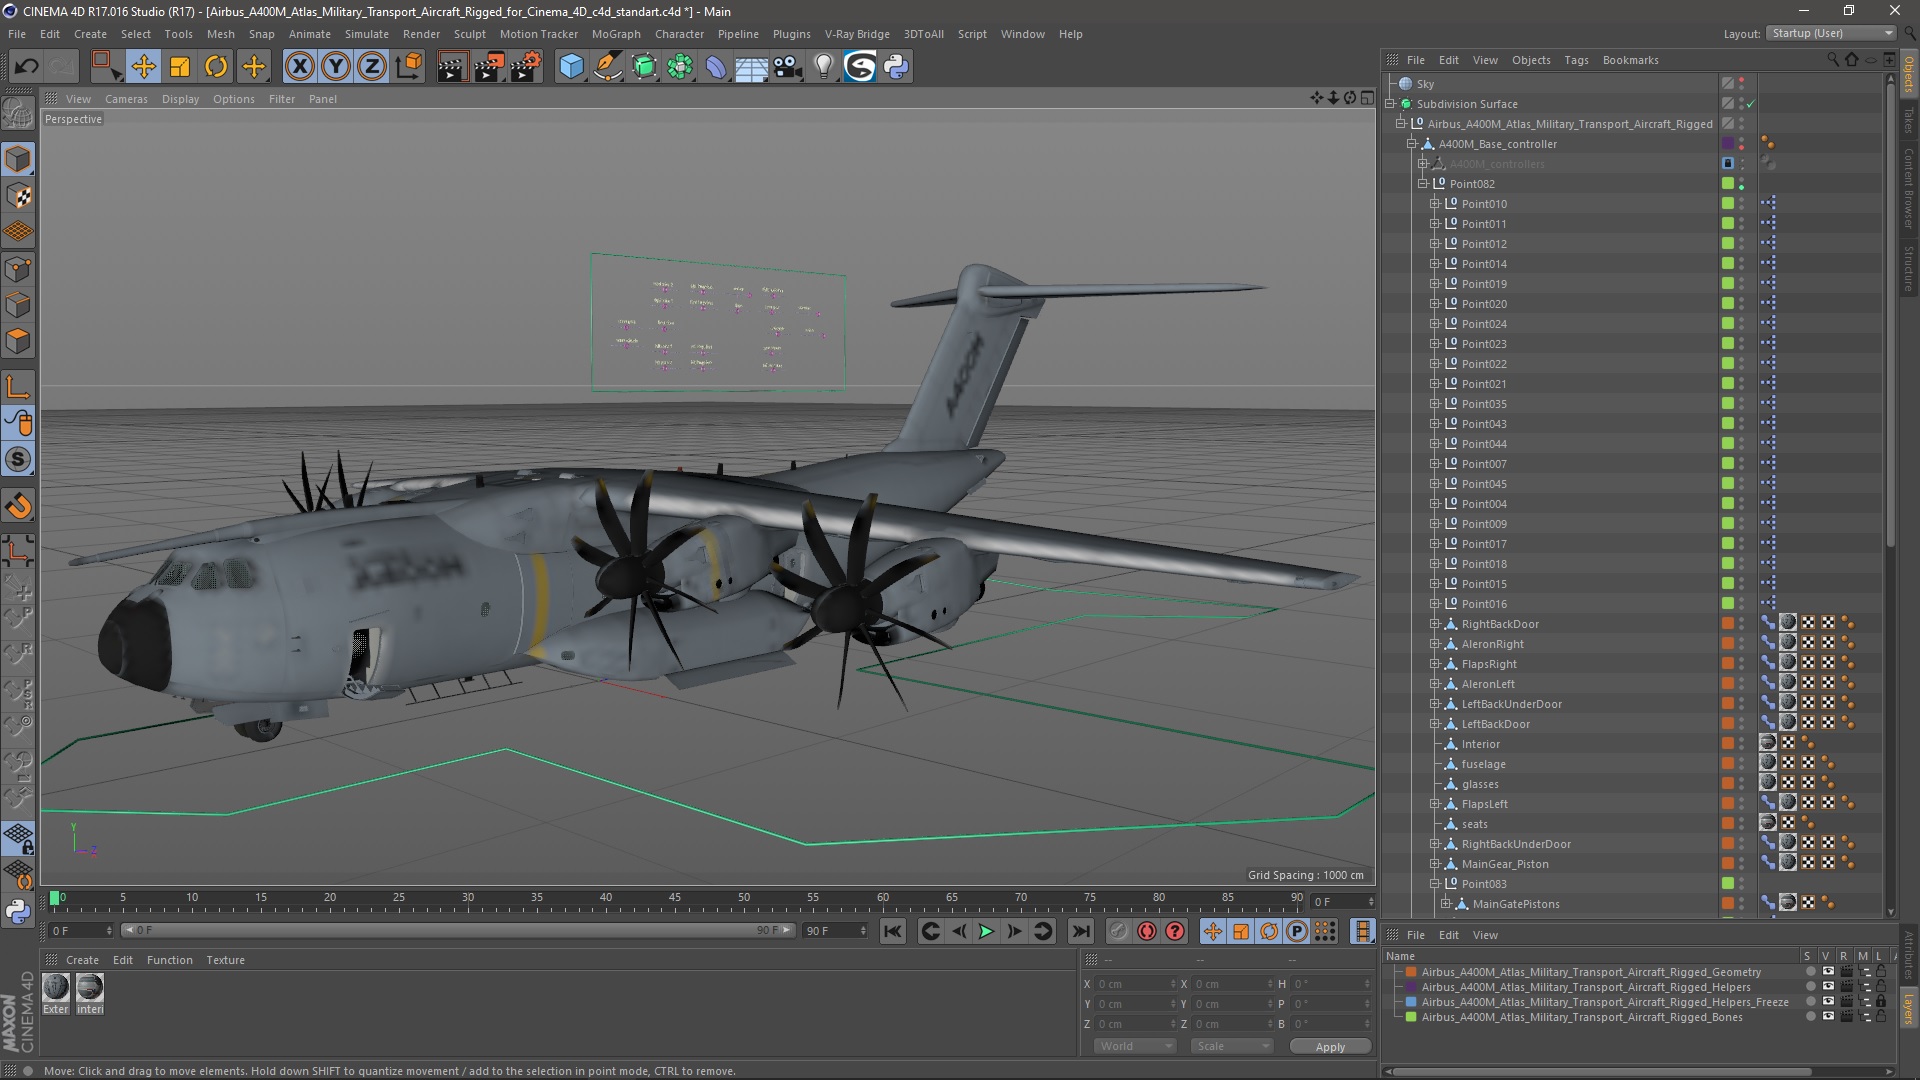Click the X position input field

(x=1137, y=984)
